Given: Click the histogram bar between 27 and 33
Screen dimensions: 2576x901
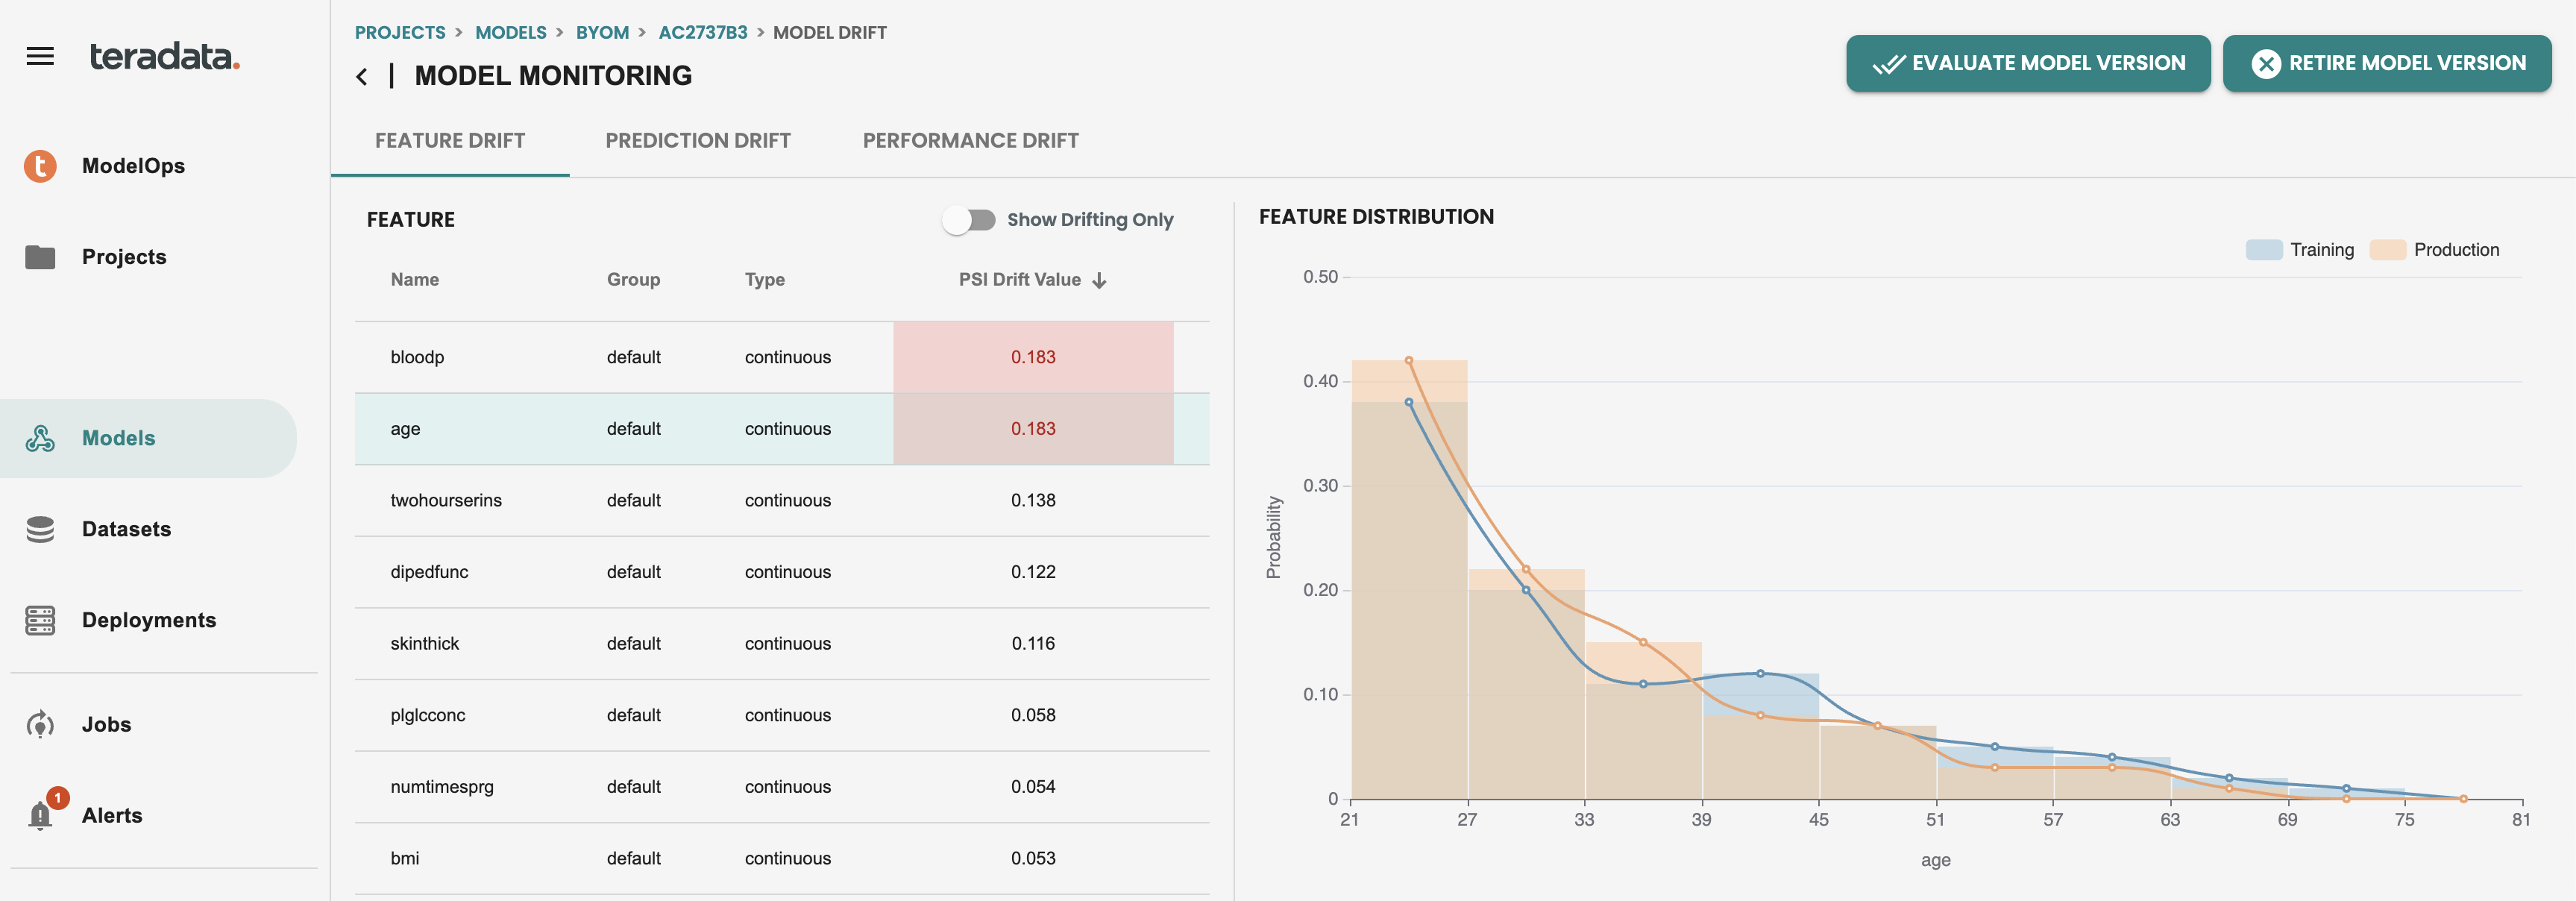Looking at the screenshot, I should (x=1526, y=685).
